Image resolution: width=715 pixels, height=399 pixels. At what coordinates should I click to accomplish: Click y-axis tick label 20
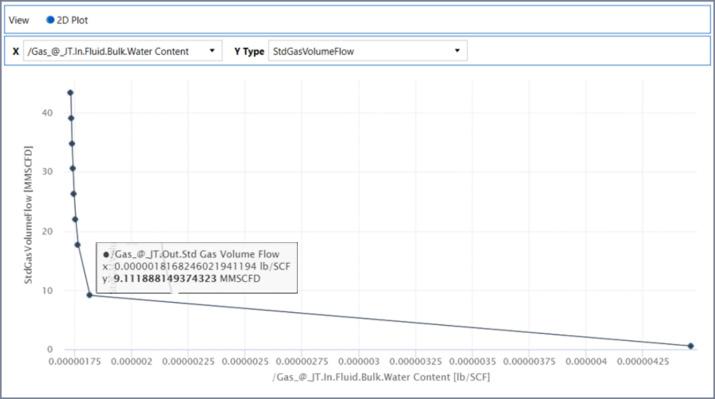pyautogui.click(x=47, y=231)
